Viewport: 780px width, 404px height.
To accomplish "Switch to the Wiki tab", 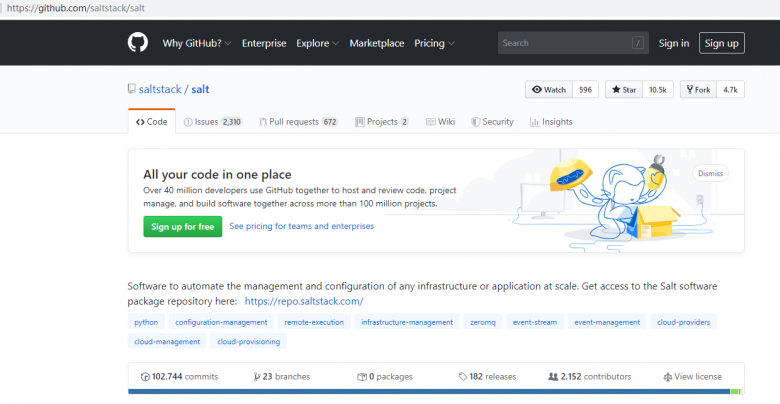I will click(441, 122).
